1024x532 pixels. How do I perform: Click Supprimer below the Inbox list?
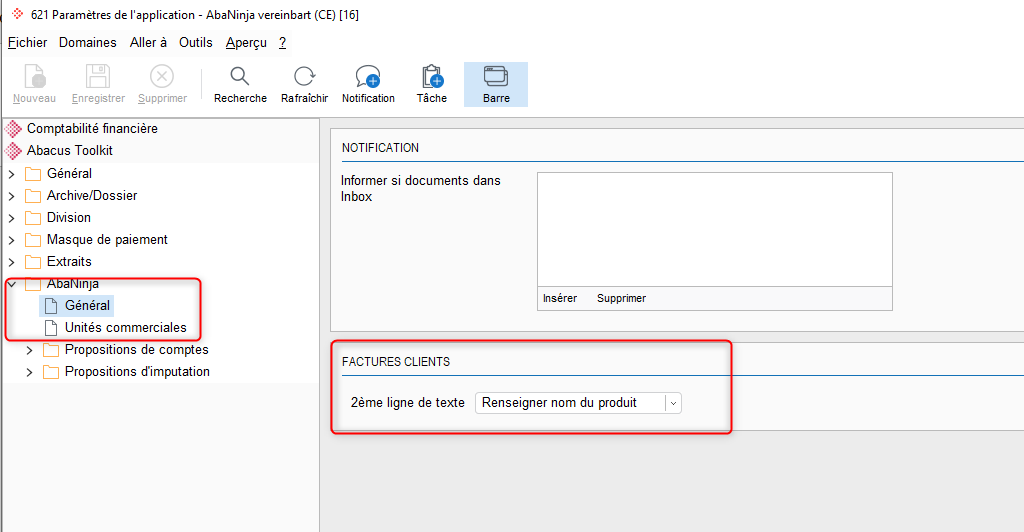pos(621,298)
